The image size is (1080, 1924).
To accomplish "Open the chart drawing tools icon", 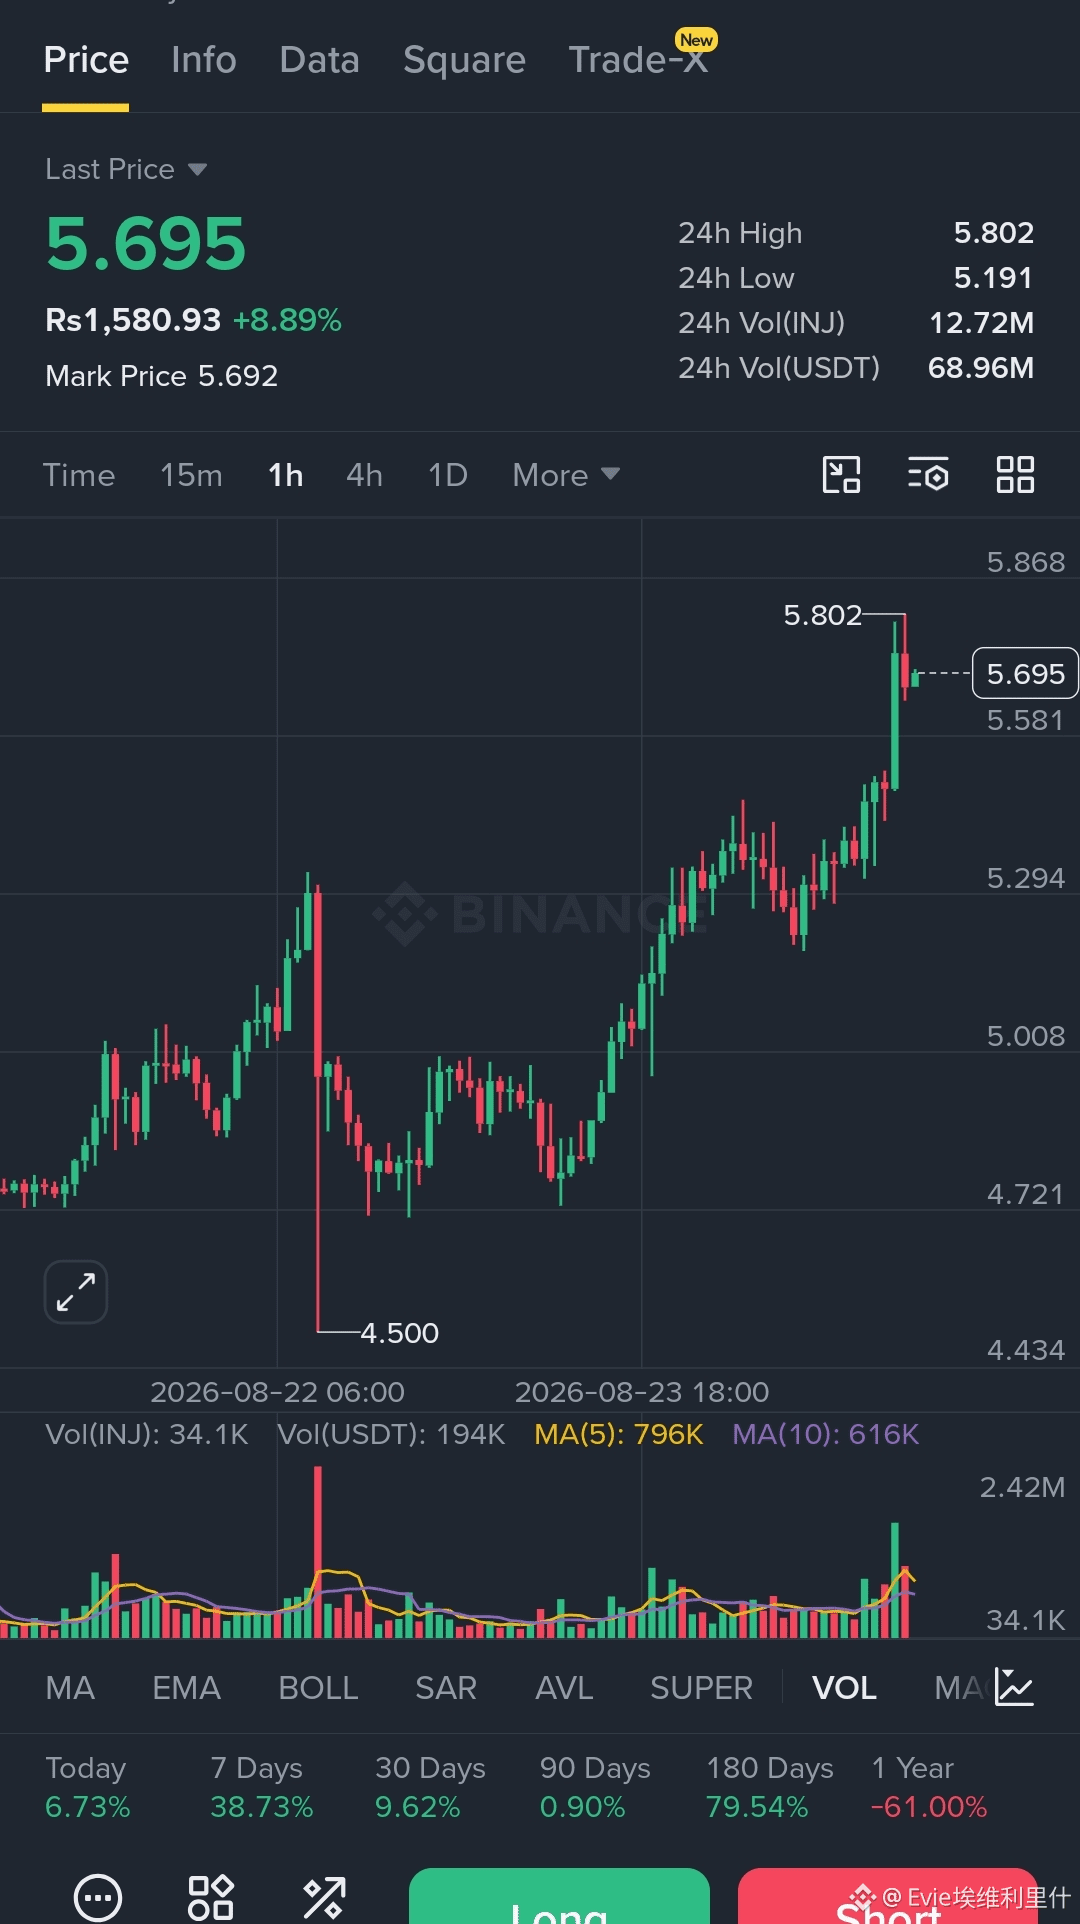I will click(841, 474).
